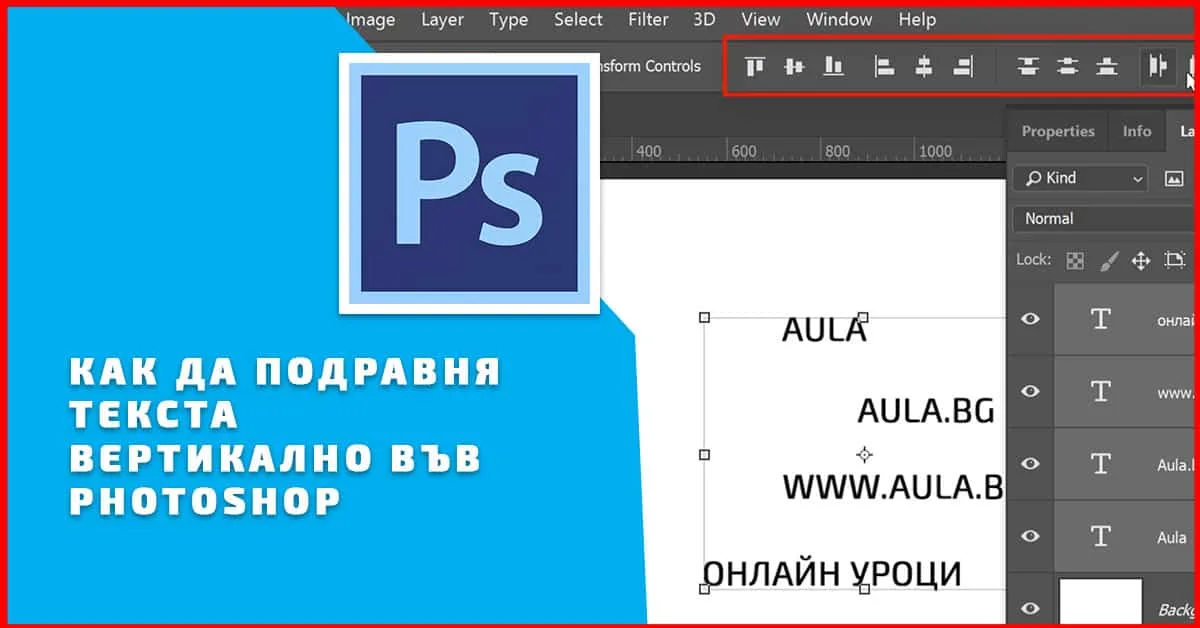The image size is (1200, 628).
Task: Click the highlighted Distribute left edges icon
Action: (x=1158, y=66)
